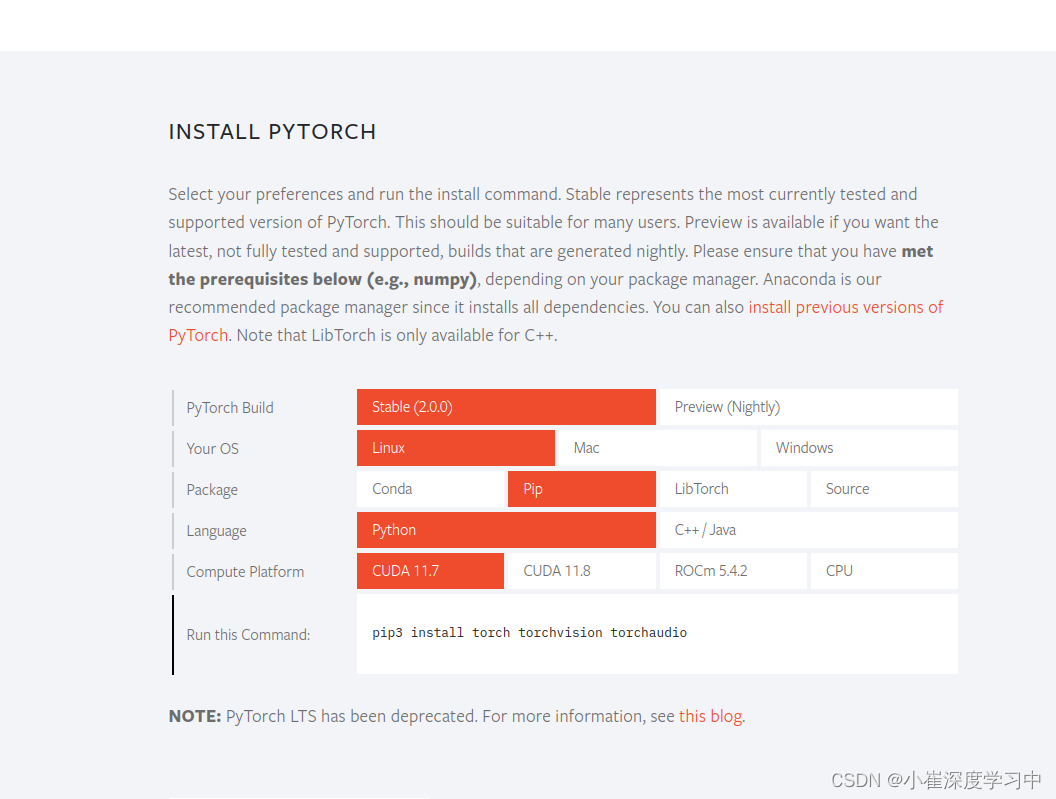Select the CUDA 11.7 compute platform
The image size is (1056, 799).
(x=430, y=570)
